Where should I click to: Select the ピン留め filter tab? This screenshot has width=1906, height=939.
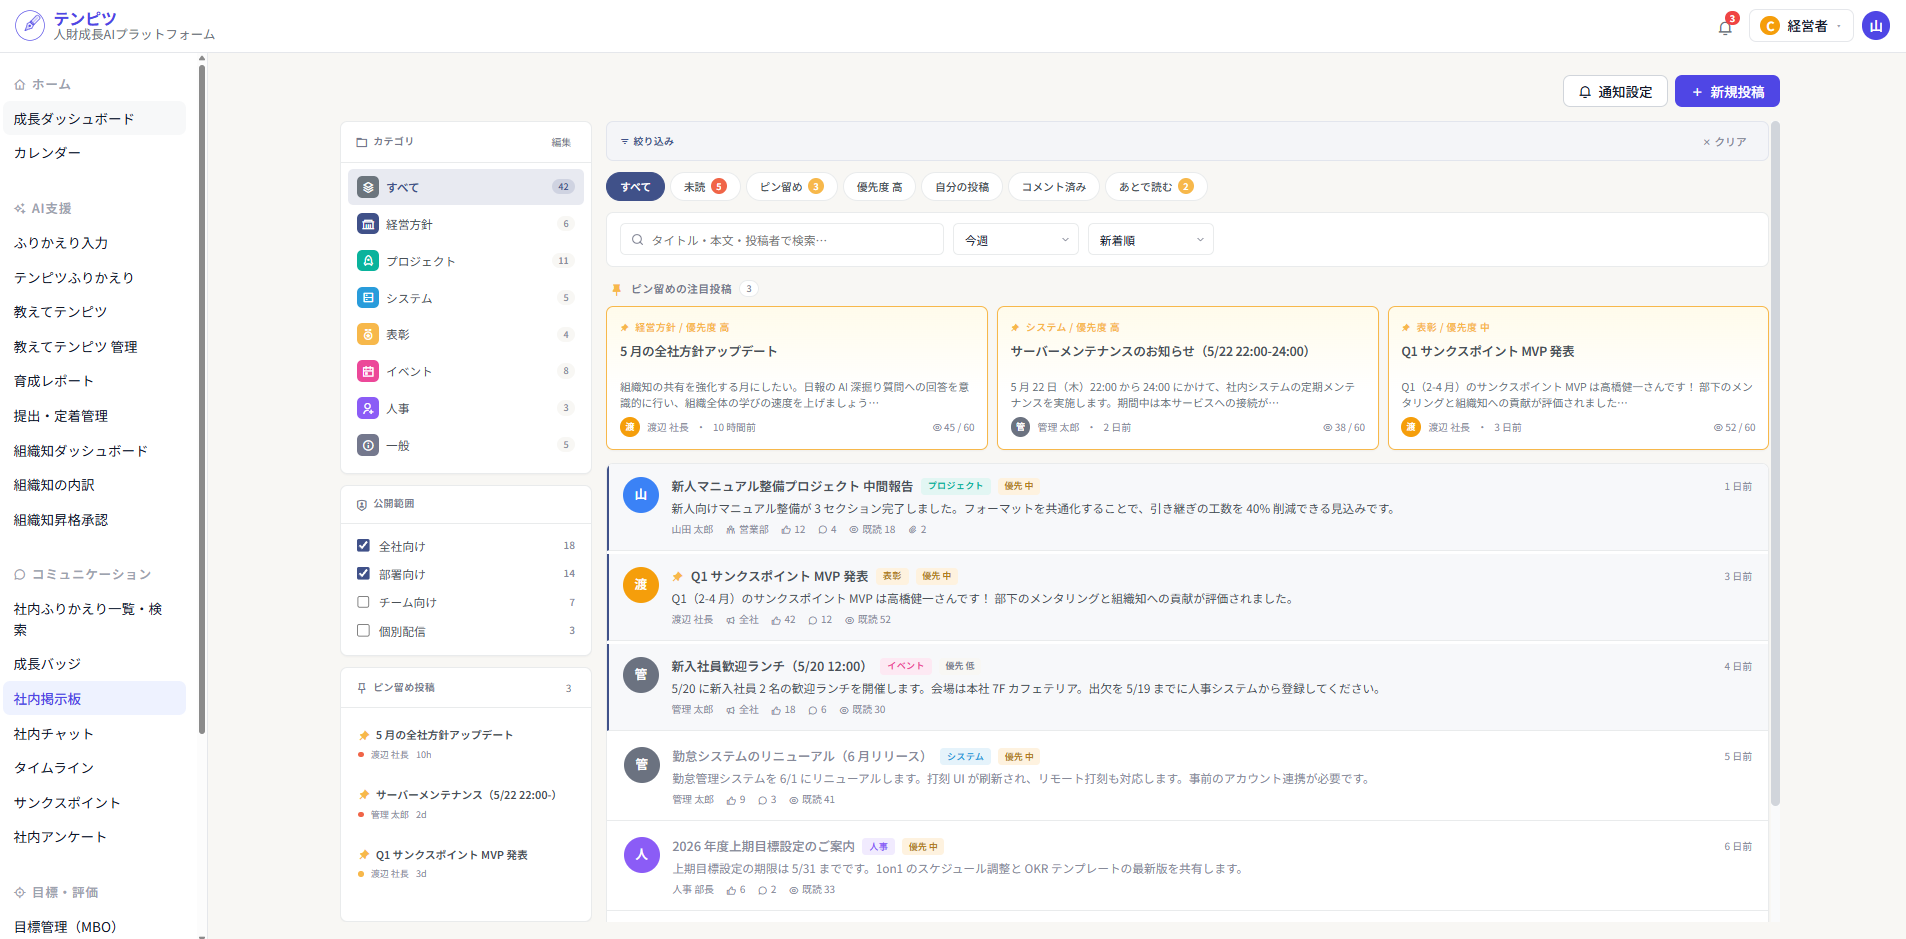791,187
